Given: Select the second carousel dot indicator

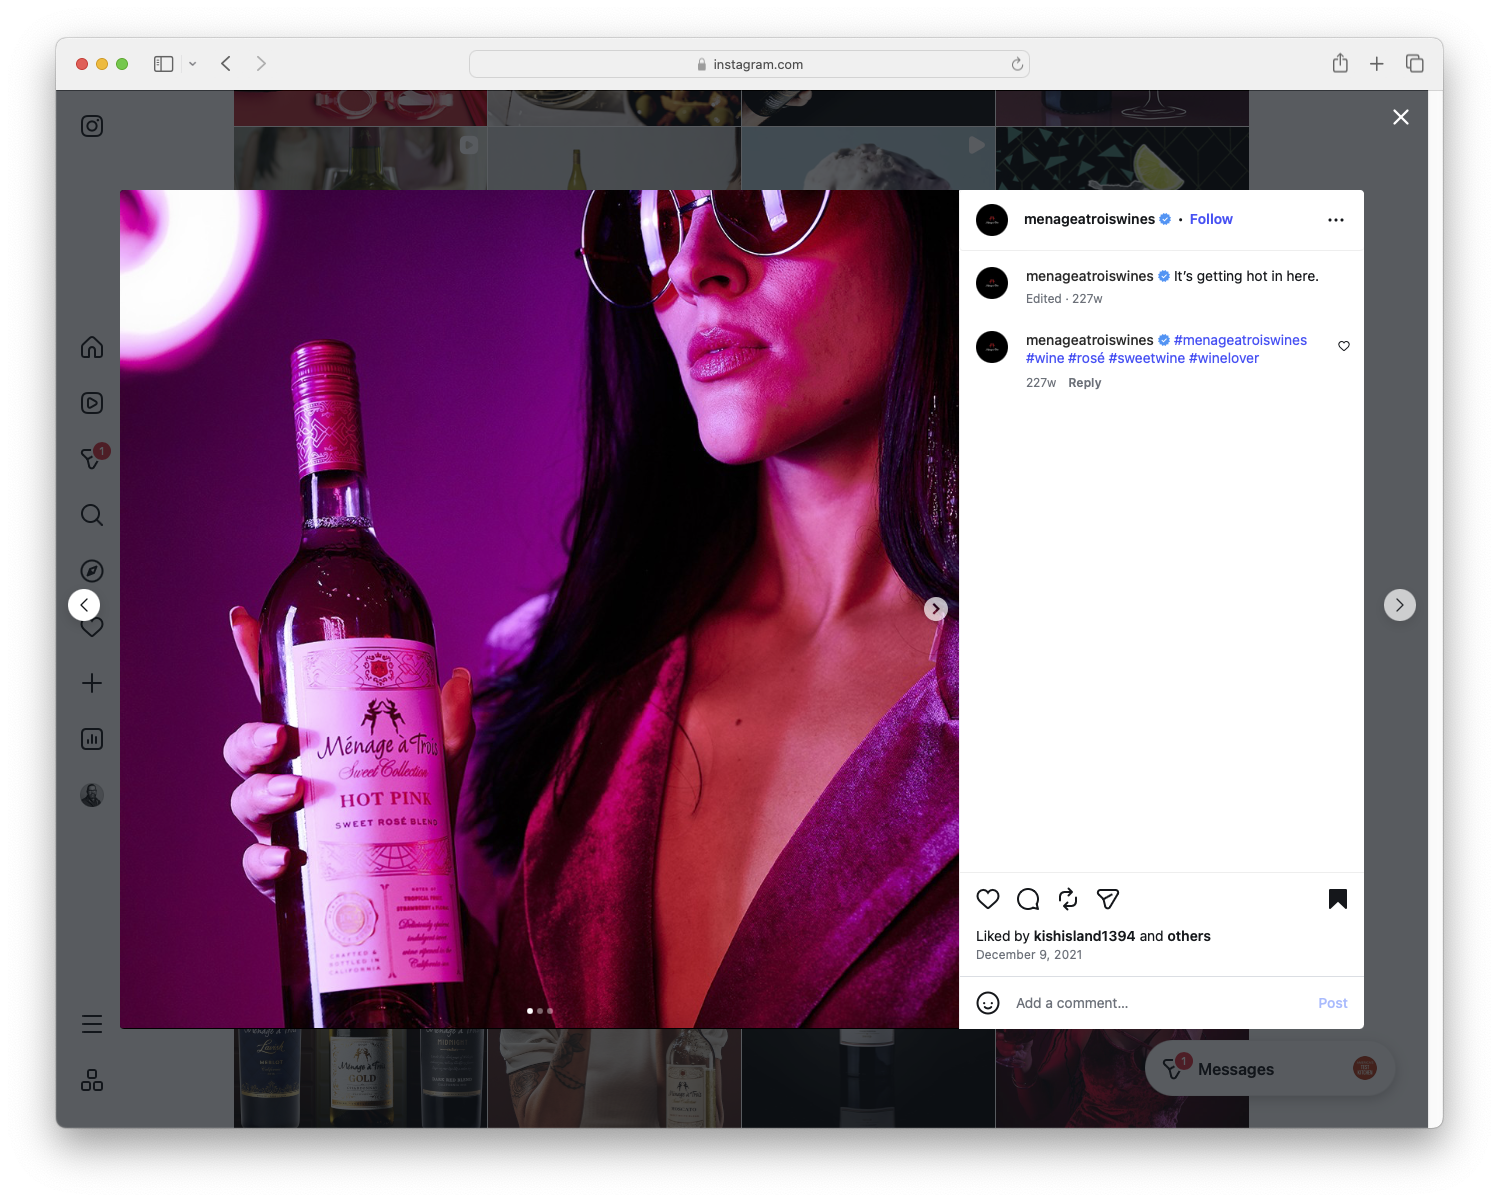Looking at the screenshot, I should [x=540, y=1011].
